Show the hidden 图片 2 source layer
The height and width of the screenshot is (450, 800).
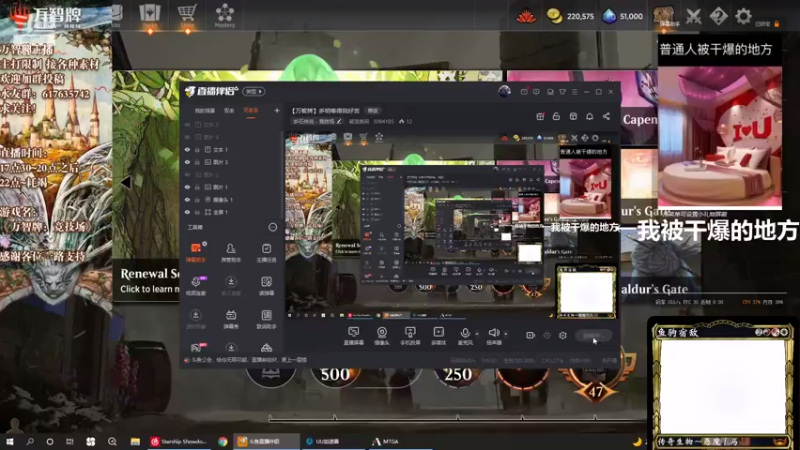click(x=187, y=174)
